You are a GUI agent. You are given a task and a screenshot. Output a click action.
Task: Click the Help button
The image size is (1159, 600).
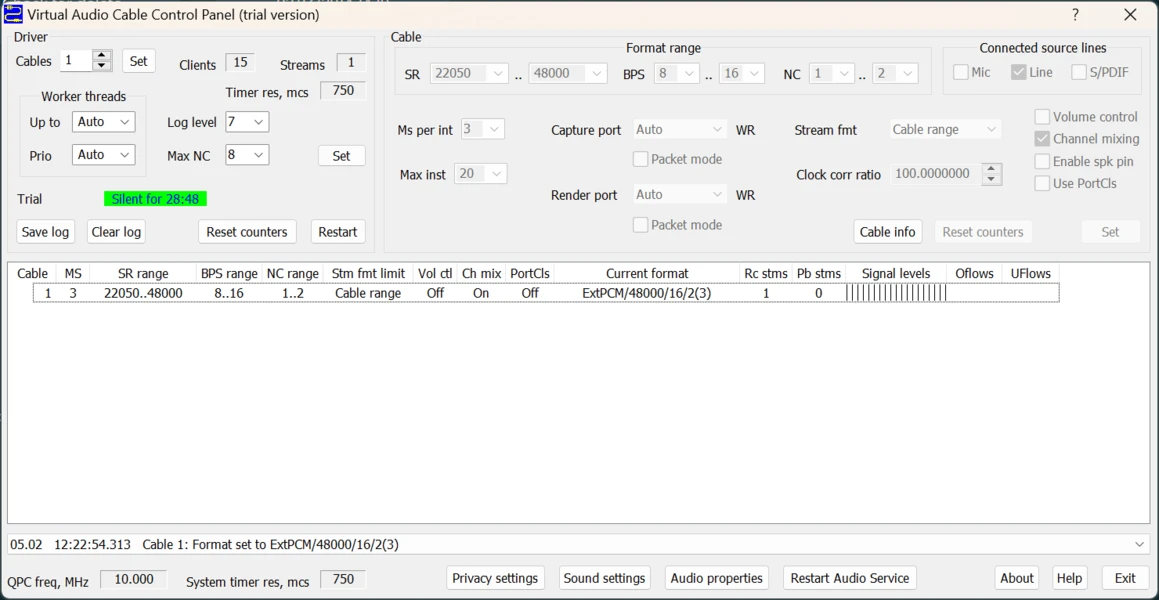[1069, 578]
